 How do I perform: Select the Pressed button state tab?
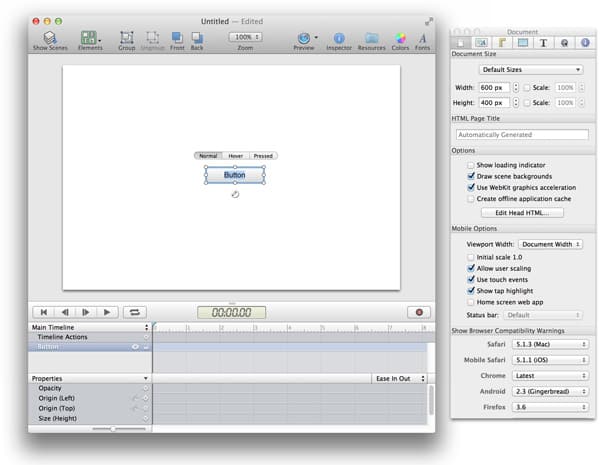(263, 156)
